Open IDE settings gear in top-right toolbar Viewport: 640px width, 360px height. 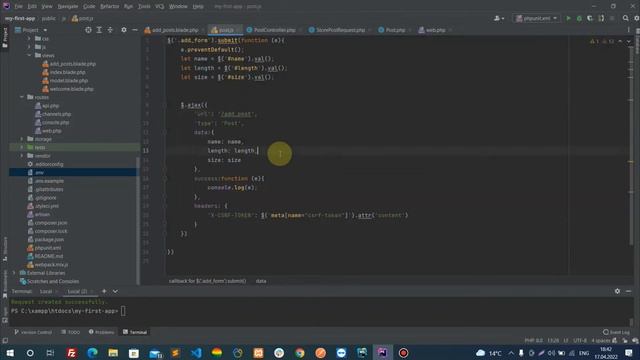[636, 18]
